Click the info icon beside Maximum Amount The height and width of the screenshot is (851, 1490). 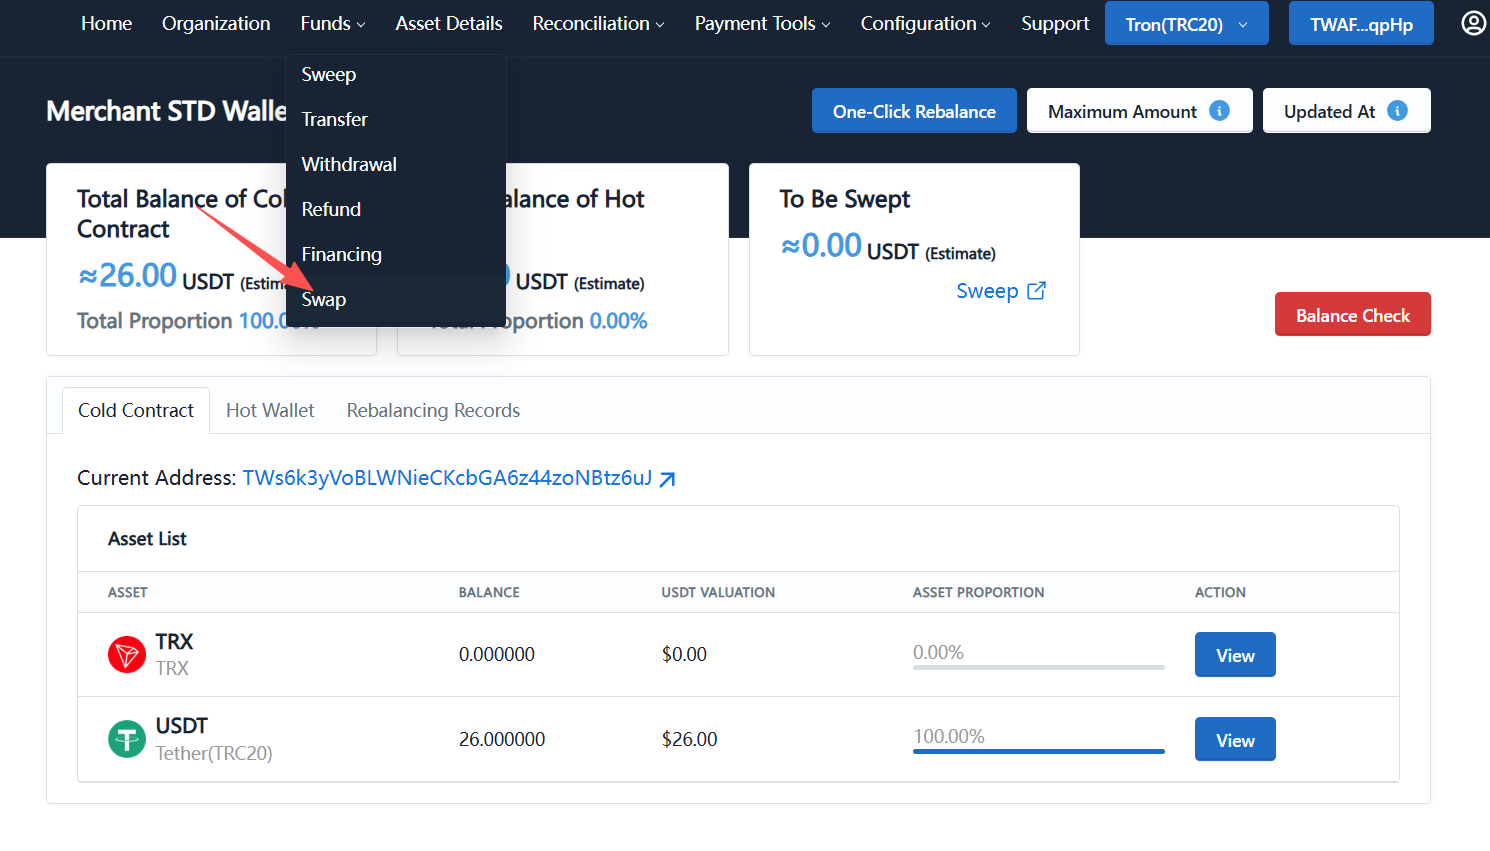coord(1219,111)
